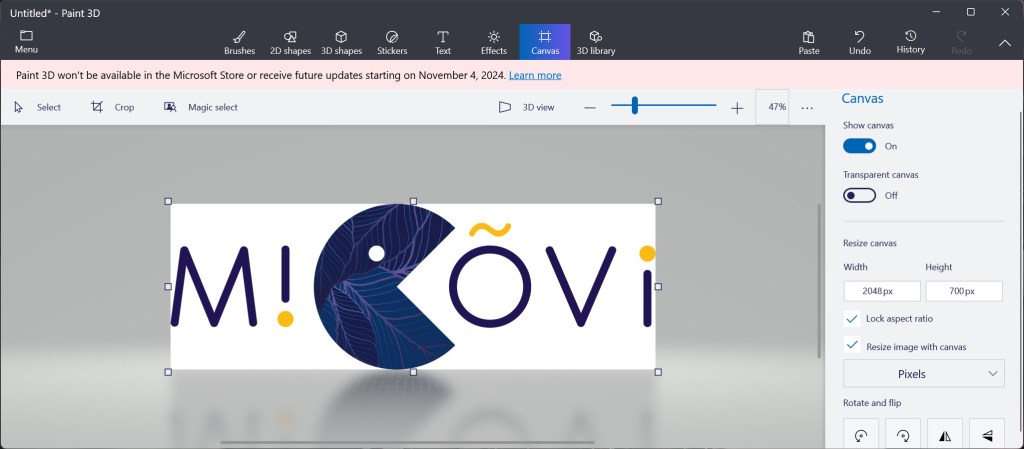
Task: Uncheck Resize image with canvas
Action: click(852, 346)
